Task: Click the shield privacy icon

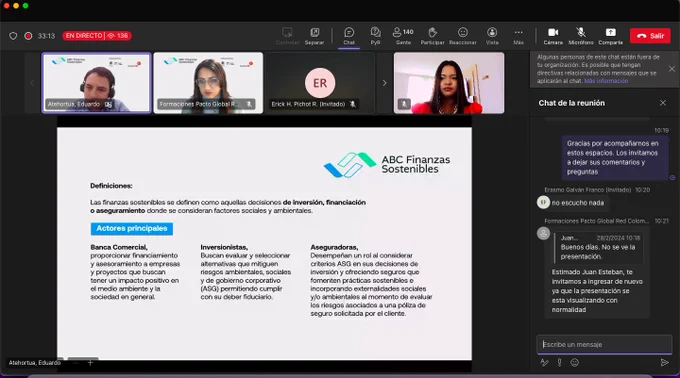Action: coord(13,36)
